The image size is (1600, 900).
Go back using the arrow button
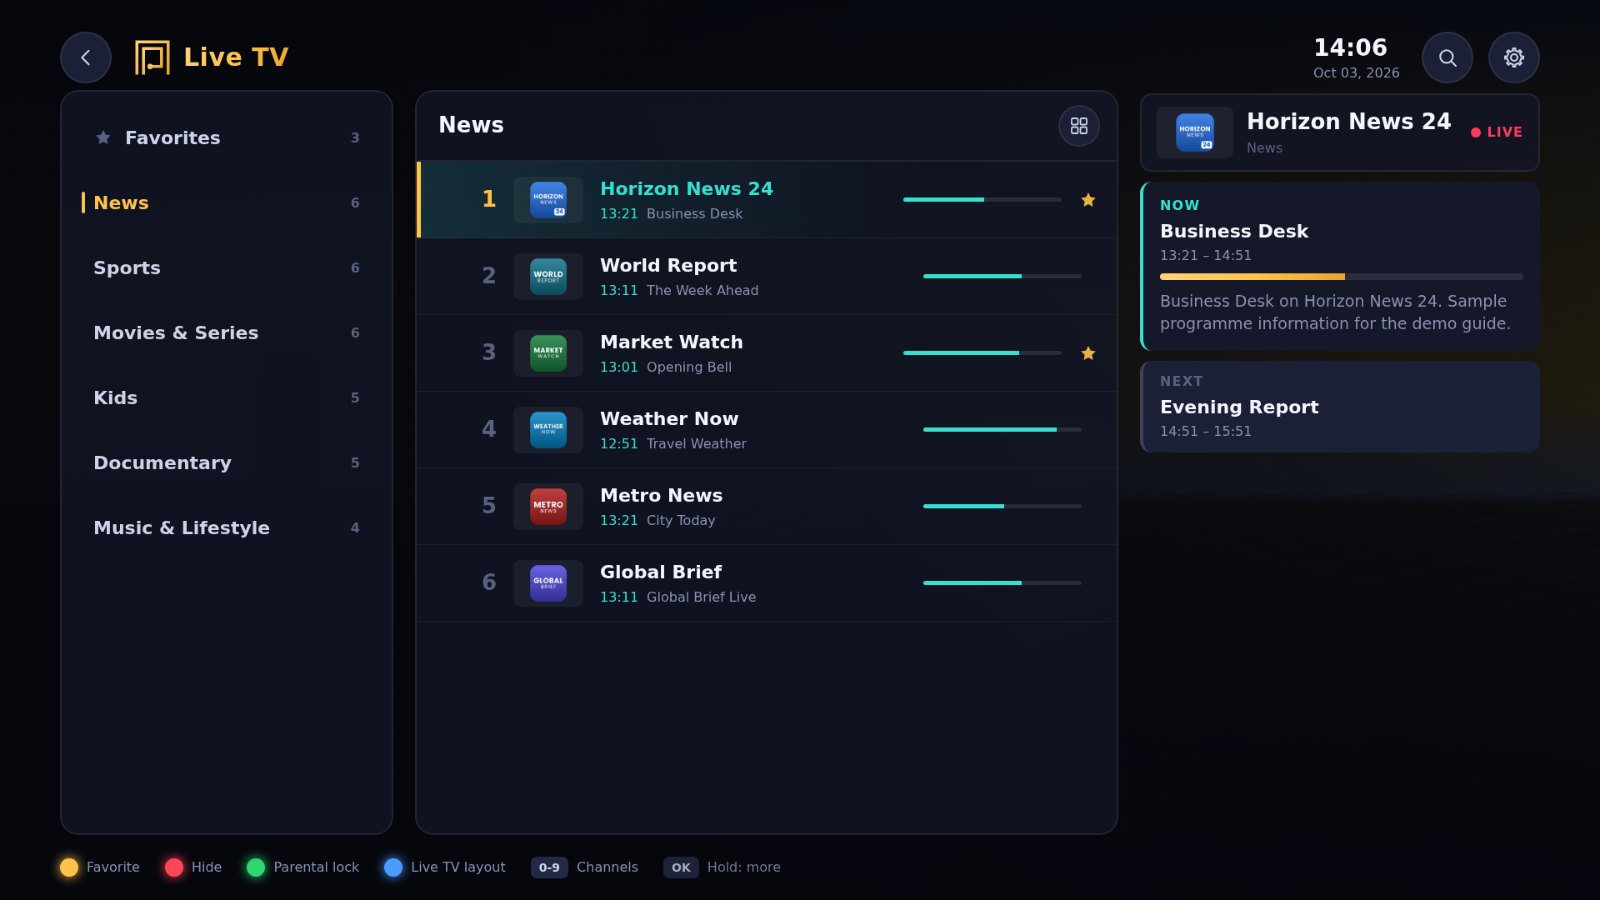(x=85, y=57)
